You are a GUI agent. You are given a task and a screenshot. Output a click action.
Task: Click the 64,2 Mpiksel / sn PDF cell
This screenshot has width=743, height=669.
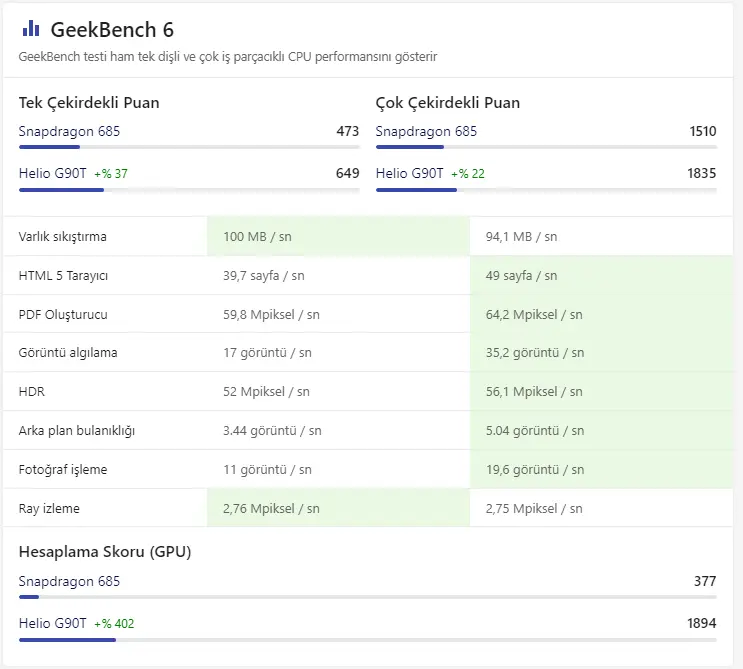click(601, 314)
